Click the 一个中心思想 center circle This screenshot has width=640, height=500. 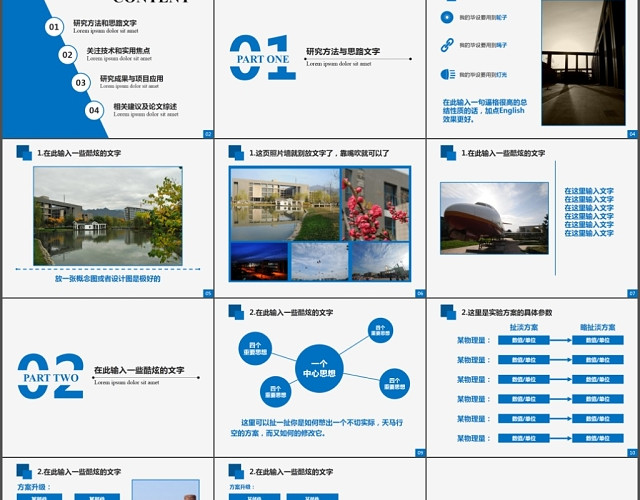(319, 369)
